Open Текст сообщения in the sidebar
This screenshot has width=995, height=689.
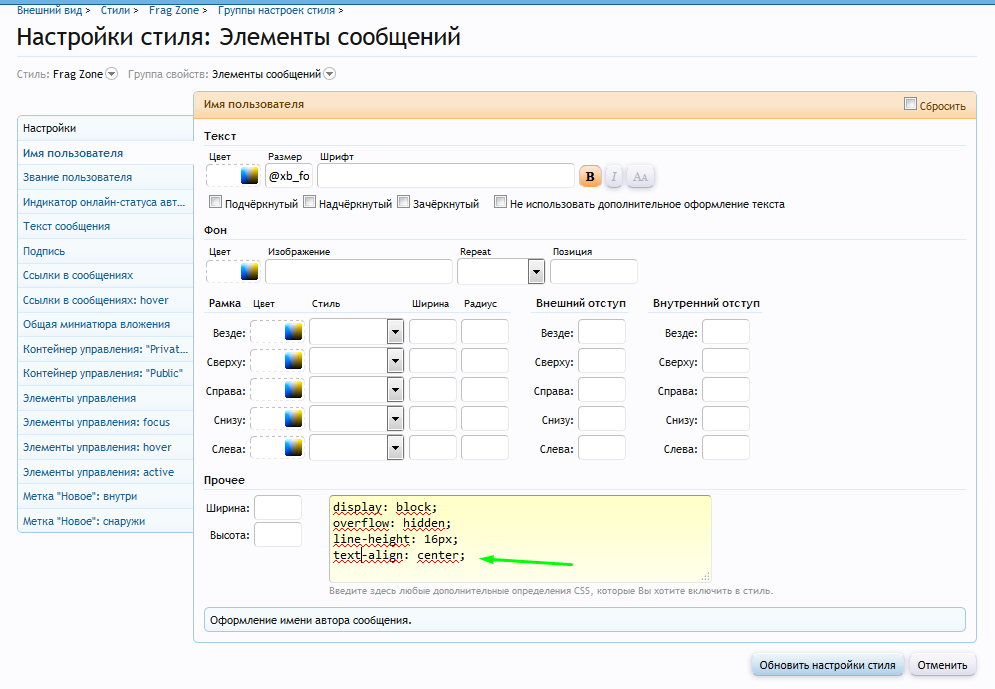(105, 226)
